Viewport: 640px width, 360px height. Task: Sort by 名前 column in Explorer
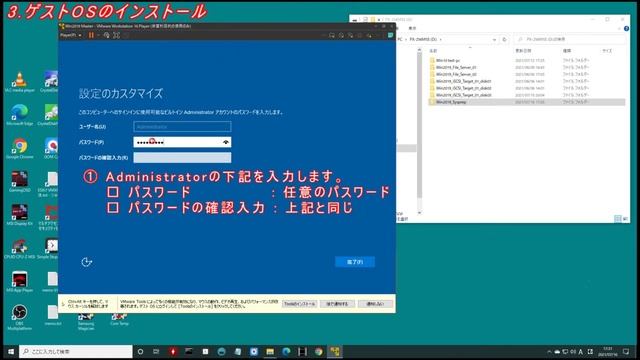[x=433, y=51]
